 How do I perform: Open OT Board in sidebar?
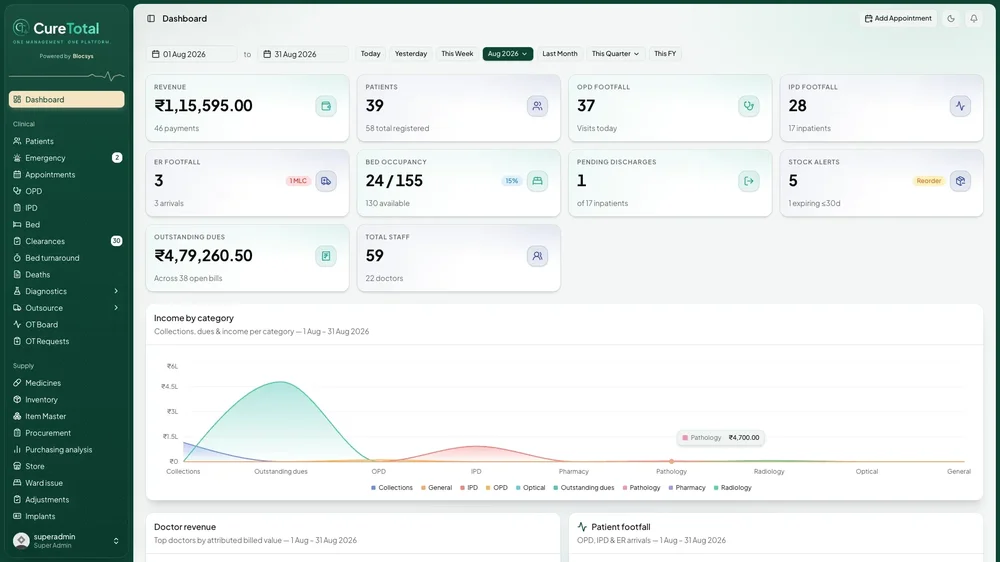coord(66,324)
